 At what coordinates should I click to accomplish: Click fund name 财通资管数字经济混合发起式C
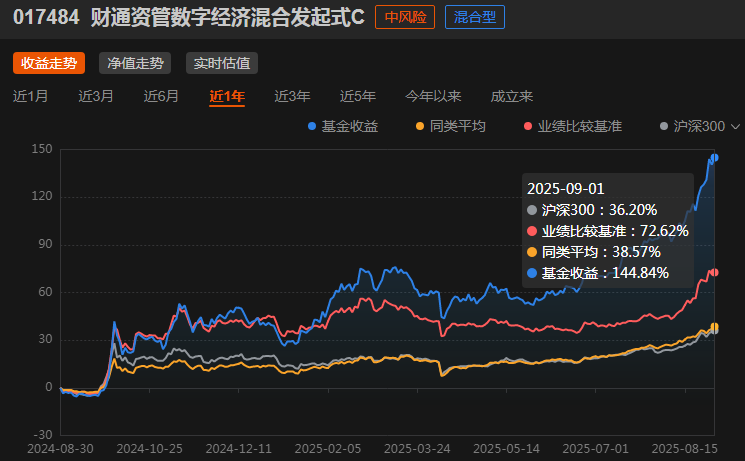[228, 17]
